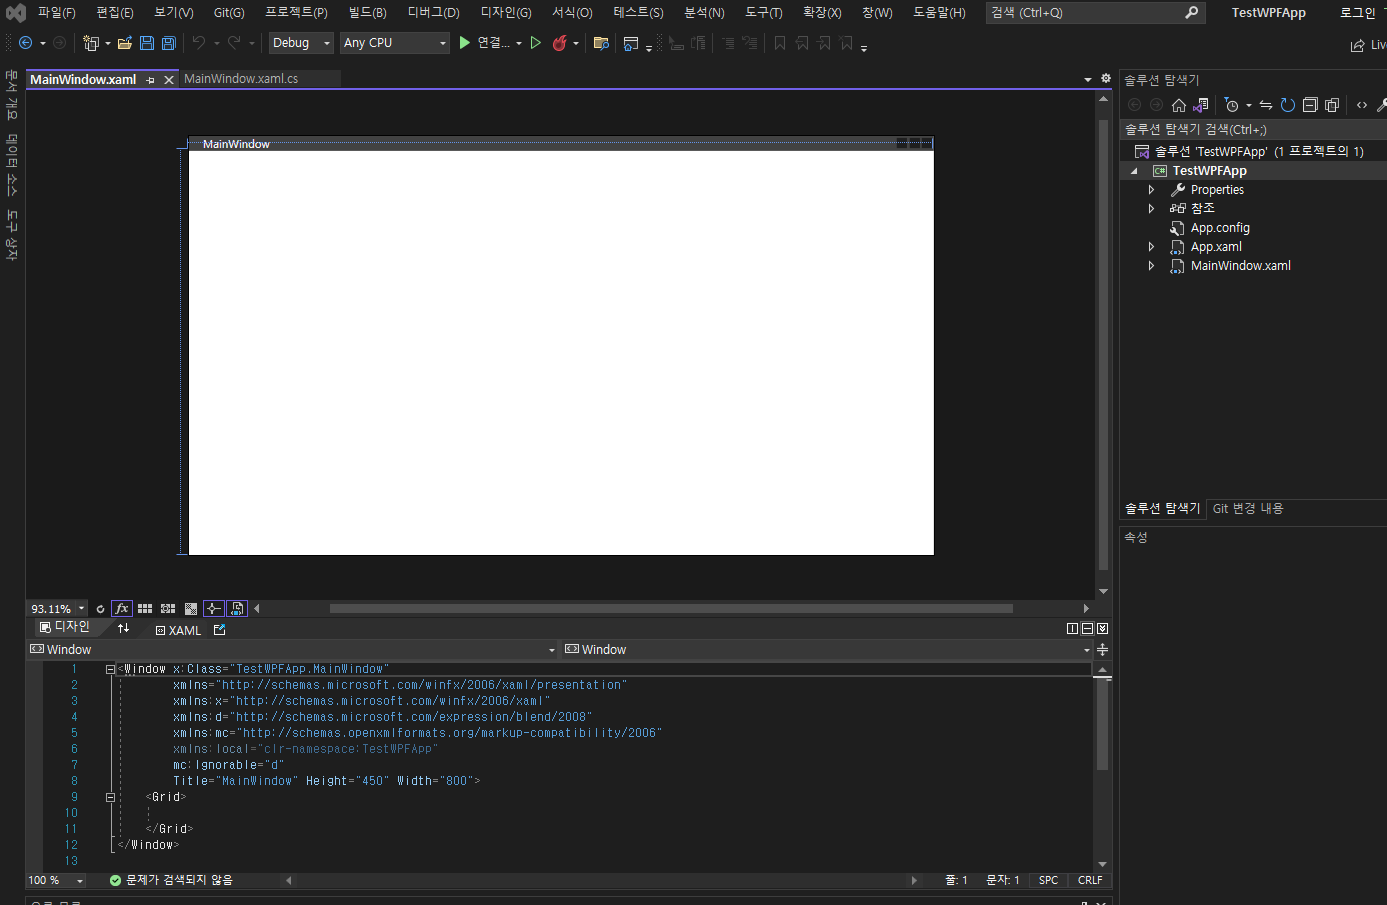Screen dimensions: 1387x905
Task: Click the Solution Explorer search field
Action: pos(1252,129)
